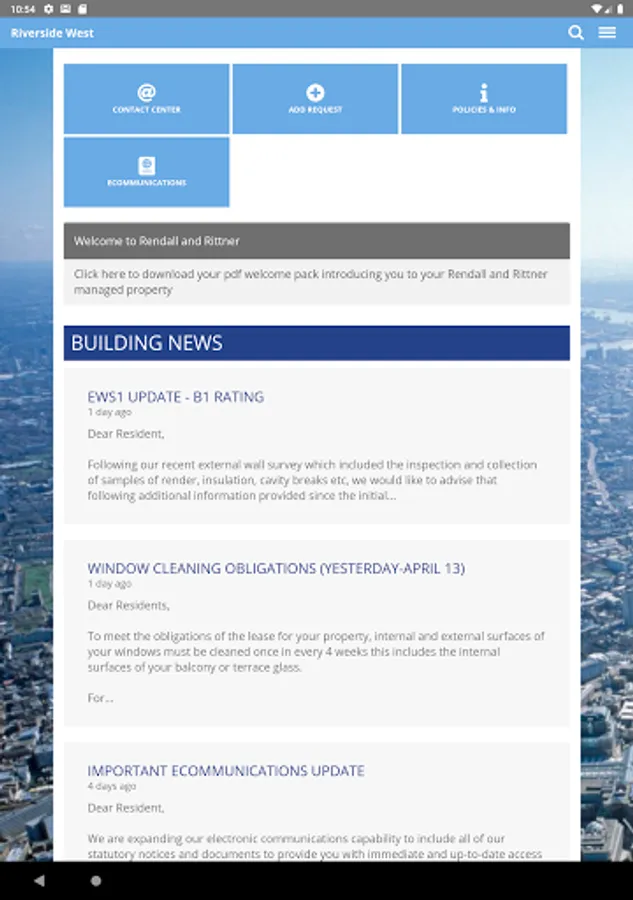The height and width of the screenshot is (900, 633).
Task: Open the eCommunications tile
Action: tap(146, 172)
